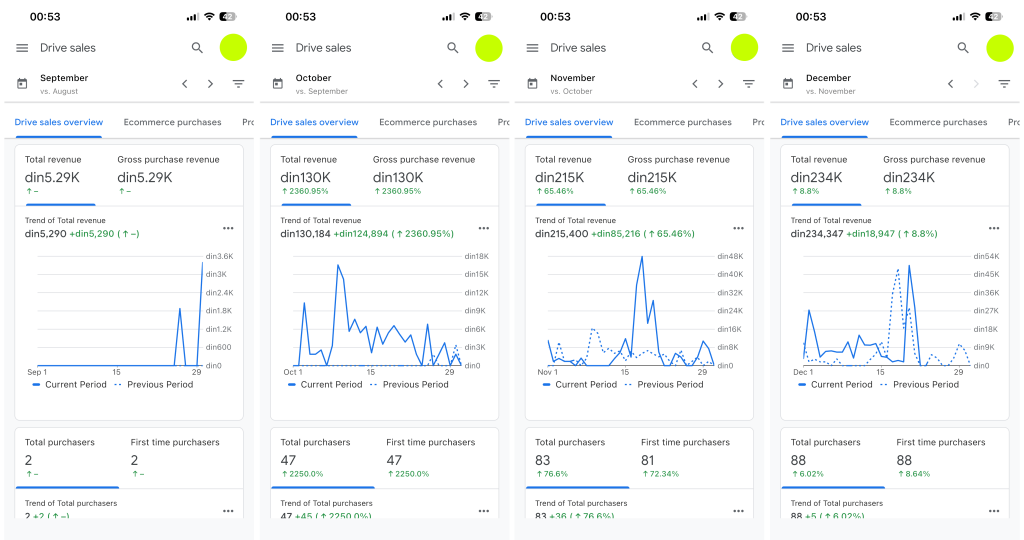The width and height of the screenshot is (1024, 540).
Task: Open the hamburger menu in the November screen
Action: pos(532,48)
